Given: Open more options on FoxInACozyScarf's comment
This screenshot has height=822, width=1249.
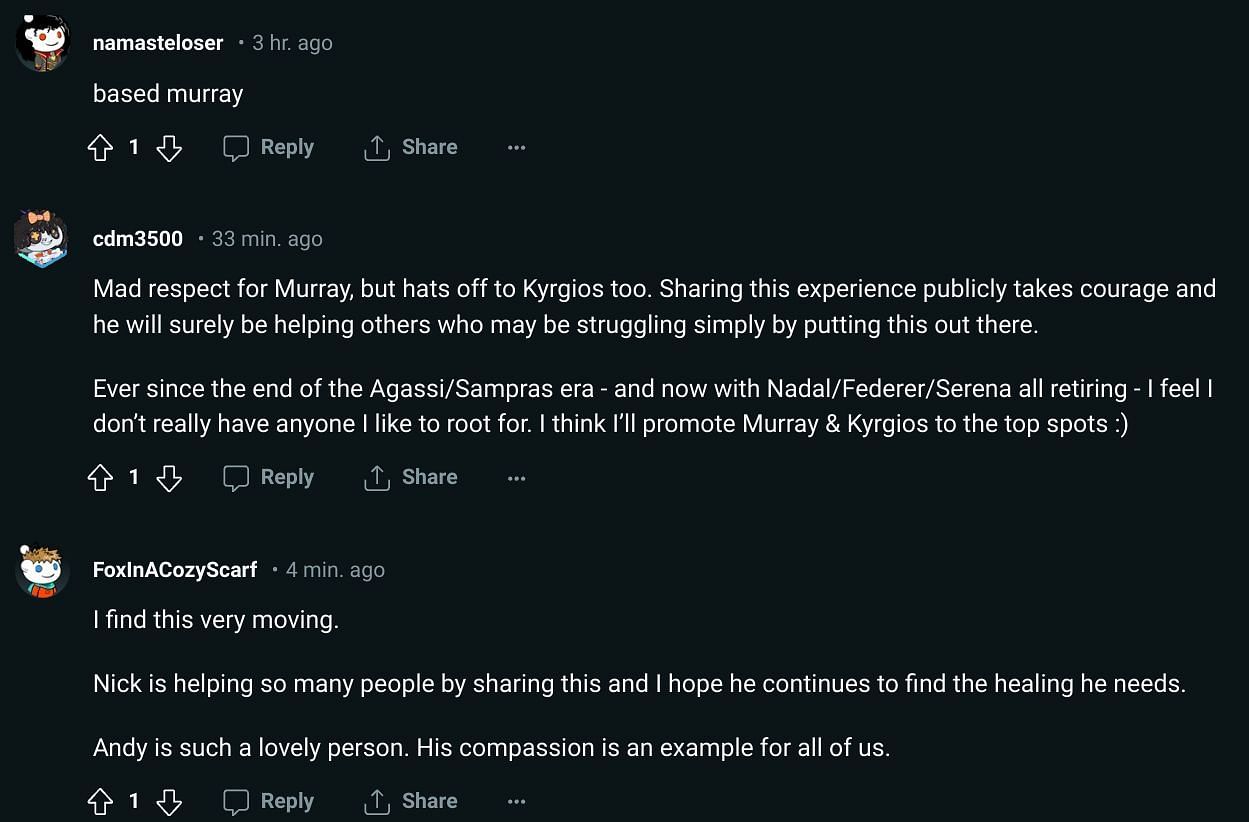Looking at the screenshot, I should point(516,801).
